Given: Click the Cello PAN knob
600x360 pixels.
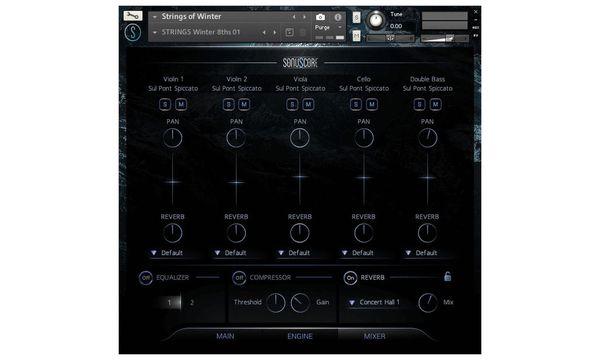Looking at the screenshot, I should [x=364, y=138].
